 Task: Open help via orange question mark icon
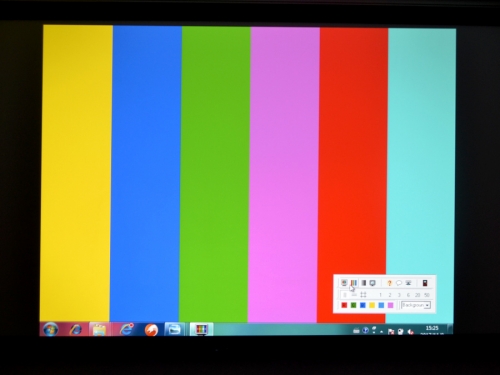coord(389,283)
